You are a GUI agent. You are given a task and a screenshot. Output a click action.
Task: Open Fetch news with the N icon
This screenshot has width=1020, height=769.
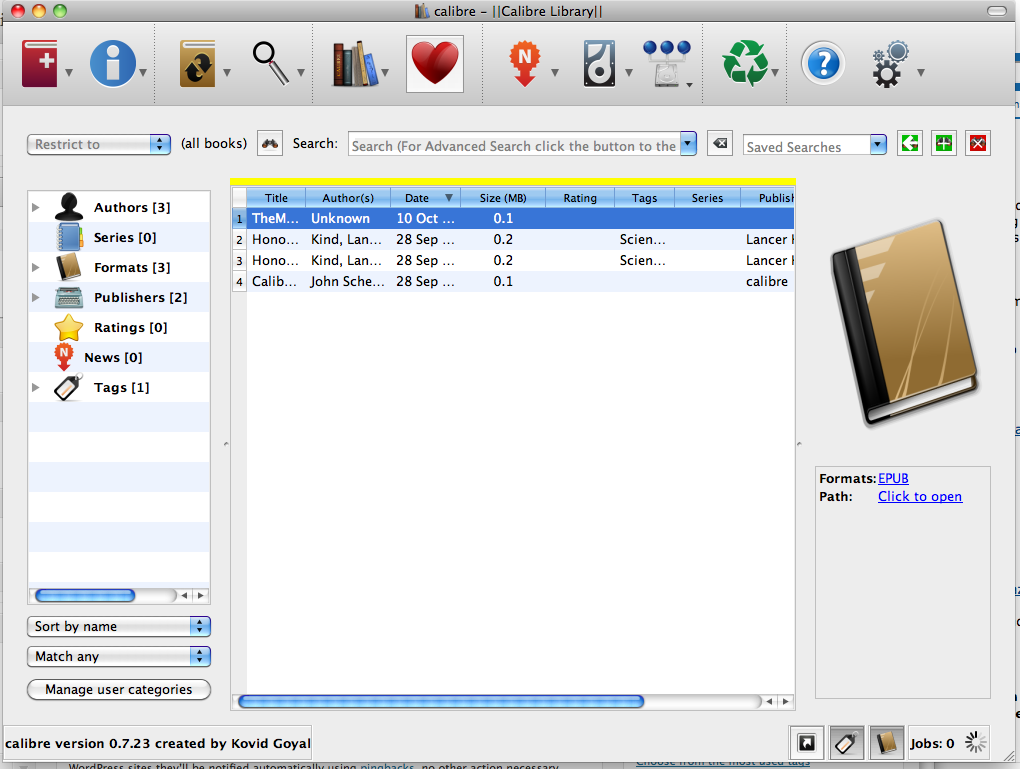(525, 63)
